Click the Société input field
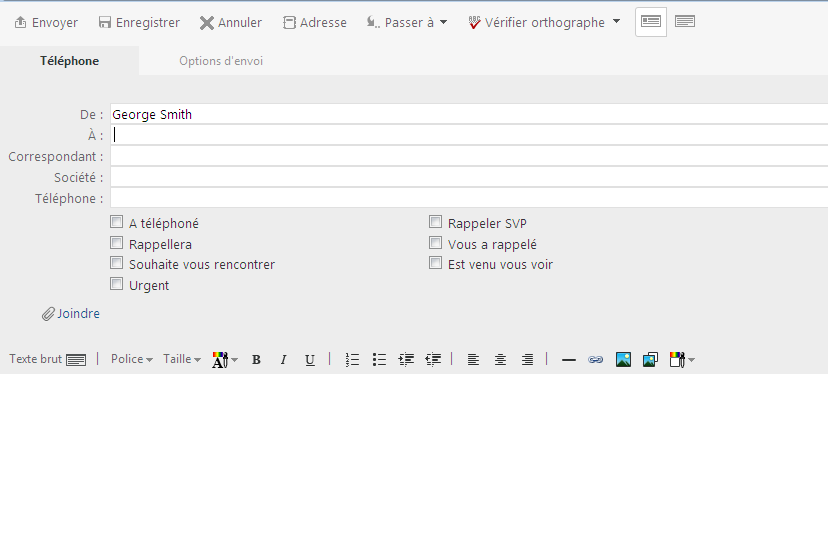Screen dimensions: 828x548 (469, 177)
